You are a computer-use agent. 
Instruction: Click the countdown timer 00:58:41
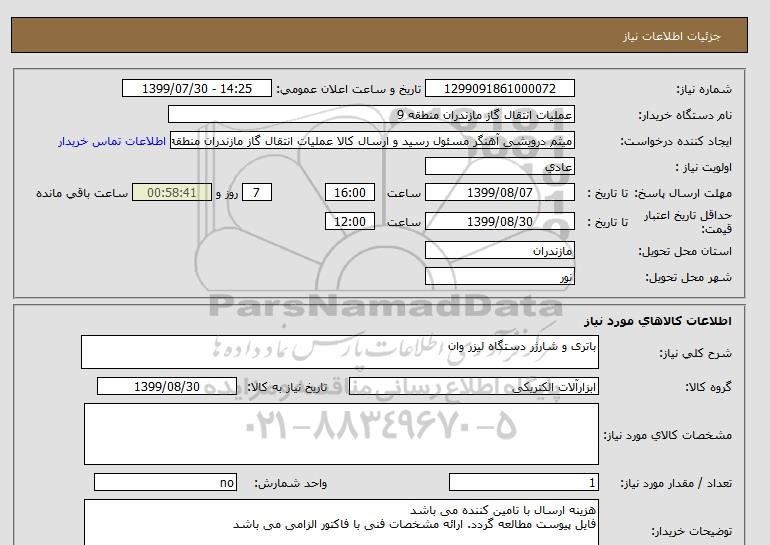(172, 192)
